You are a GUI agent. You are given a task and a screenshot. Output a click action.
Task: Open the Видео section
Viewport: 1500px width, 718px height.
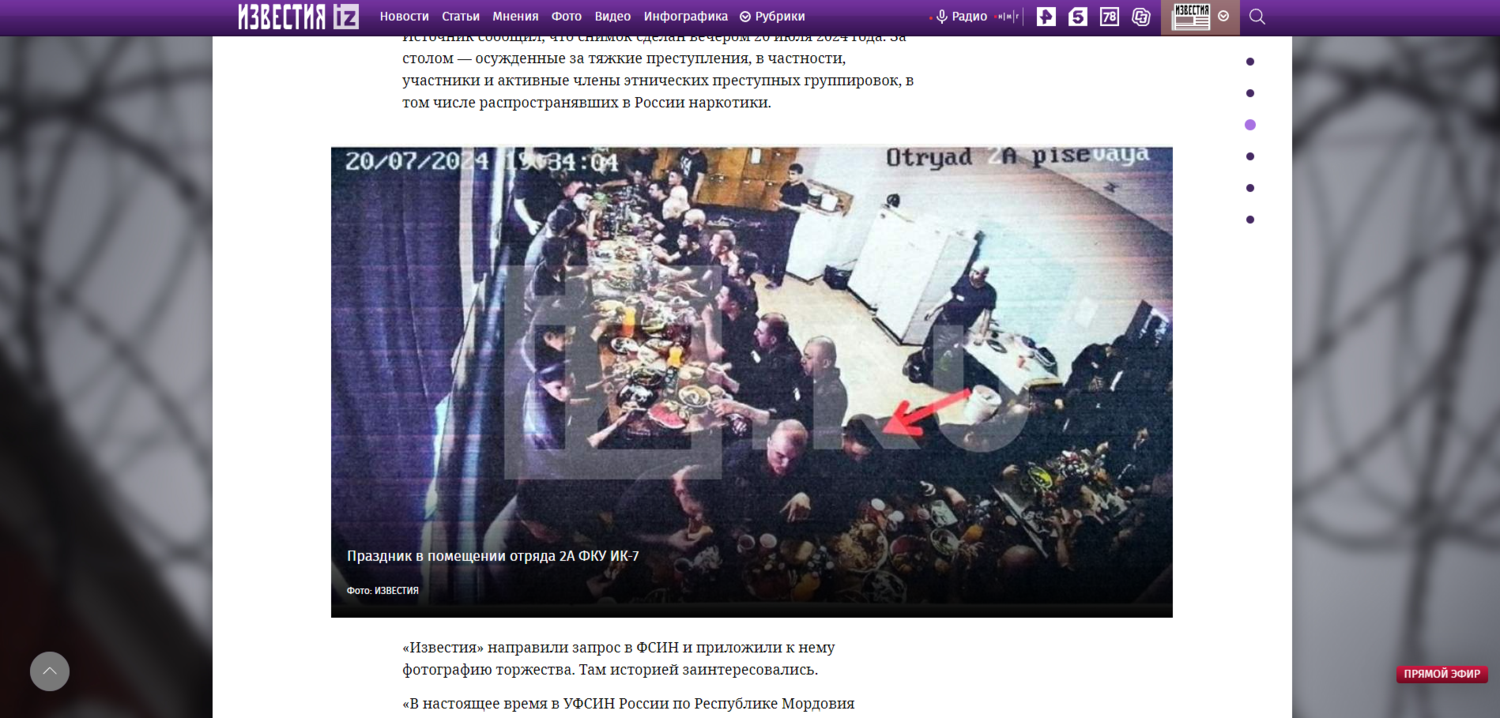coord(612,17)
